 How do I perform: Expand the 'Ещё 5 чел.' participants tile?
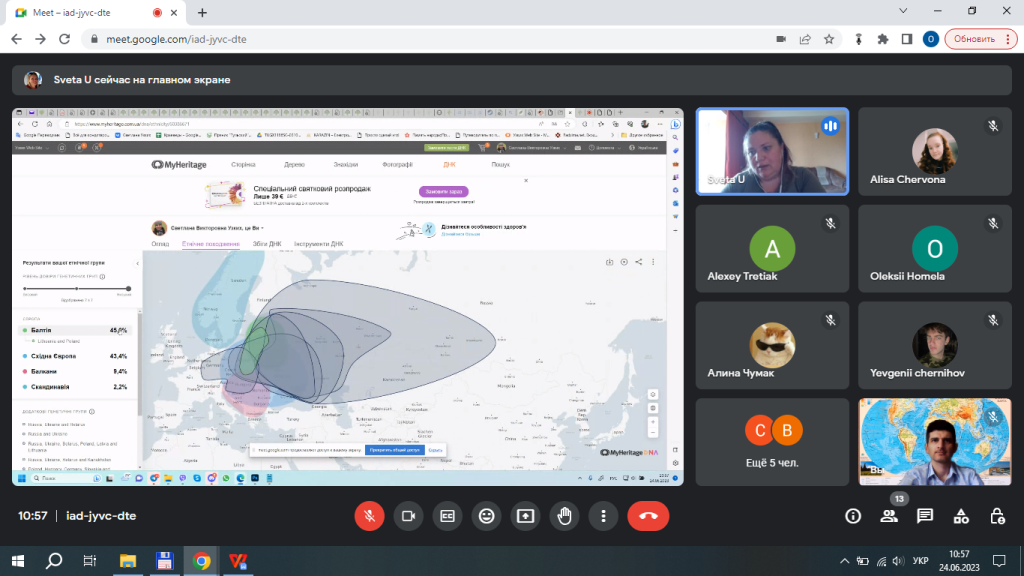coord(773,442)
